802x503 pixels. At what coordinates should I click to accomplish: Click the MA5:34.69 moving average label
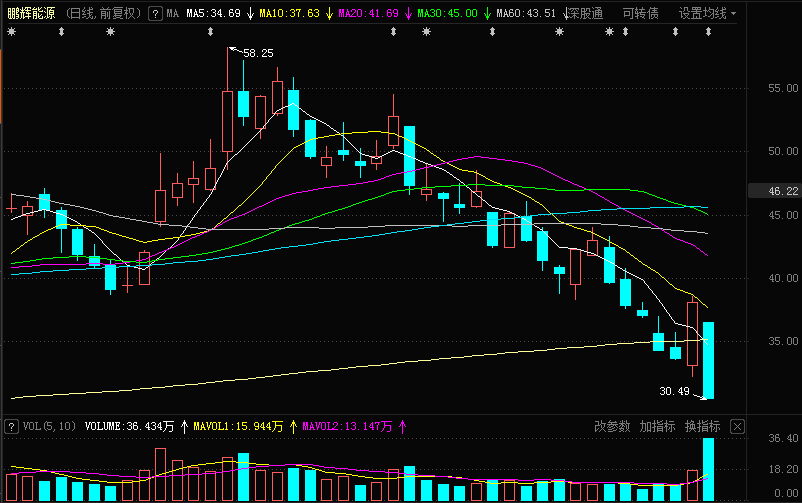[x=213, y=14]
